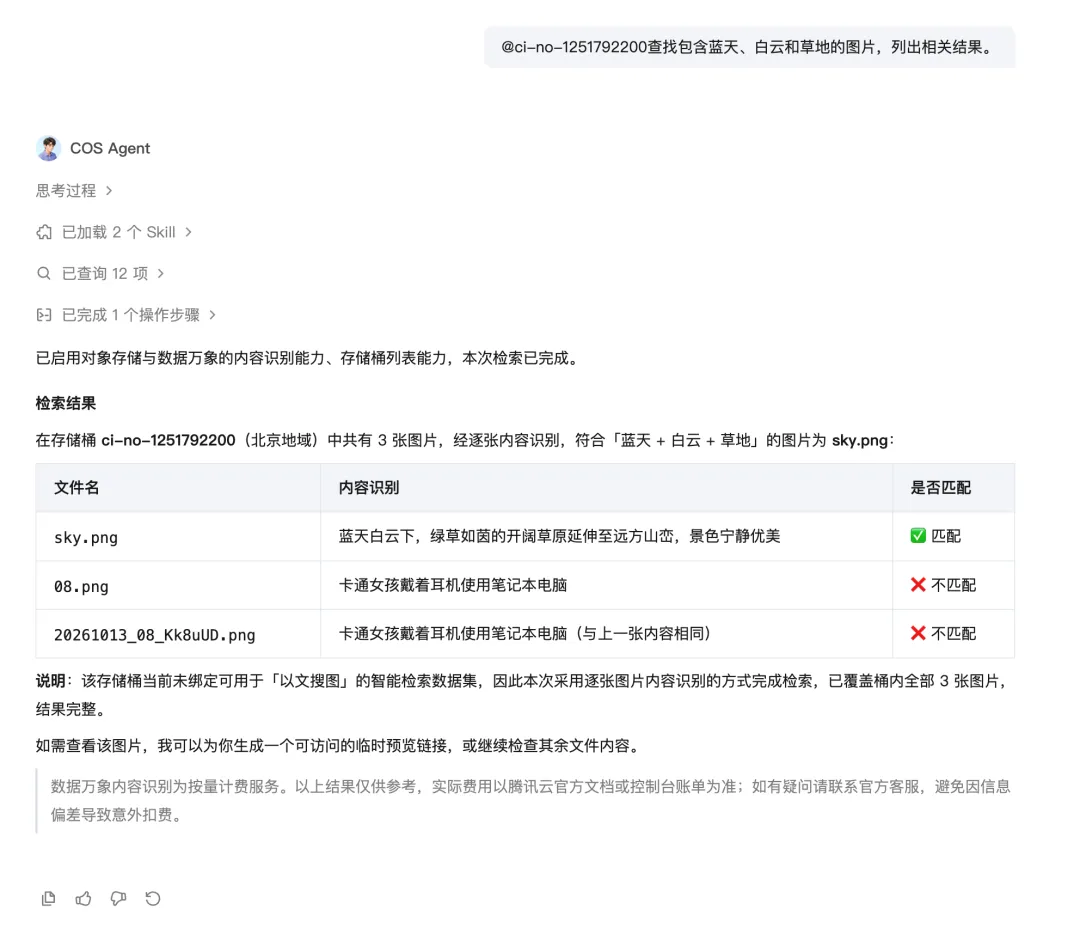Image resolution: width=1080 pixels, height=940 pixels.
Task: Regenerate the response with the retry icon
Action: [x=153, y=898]
